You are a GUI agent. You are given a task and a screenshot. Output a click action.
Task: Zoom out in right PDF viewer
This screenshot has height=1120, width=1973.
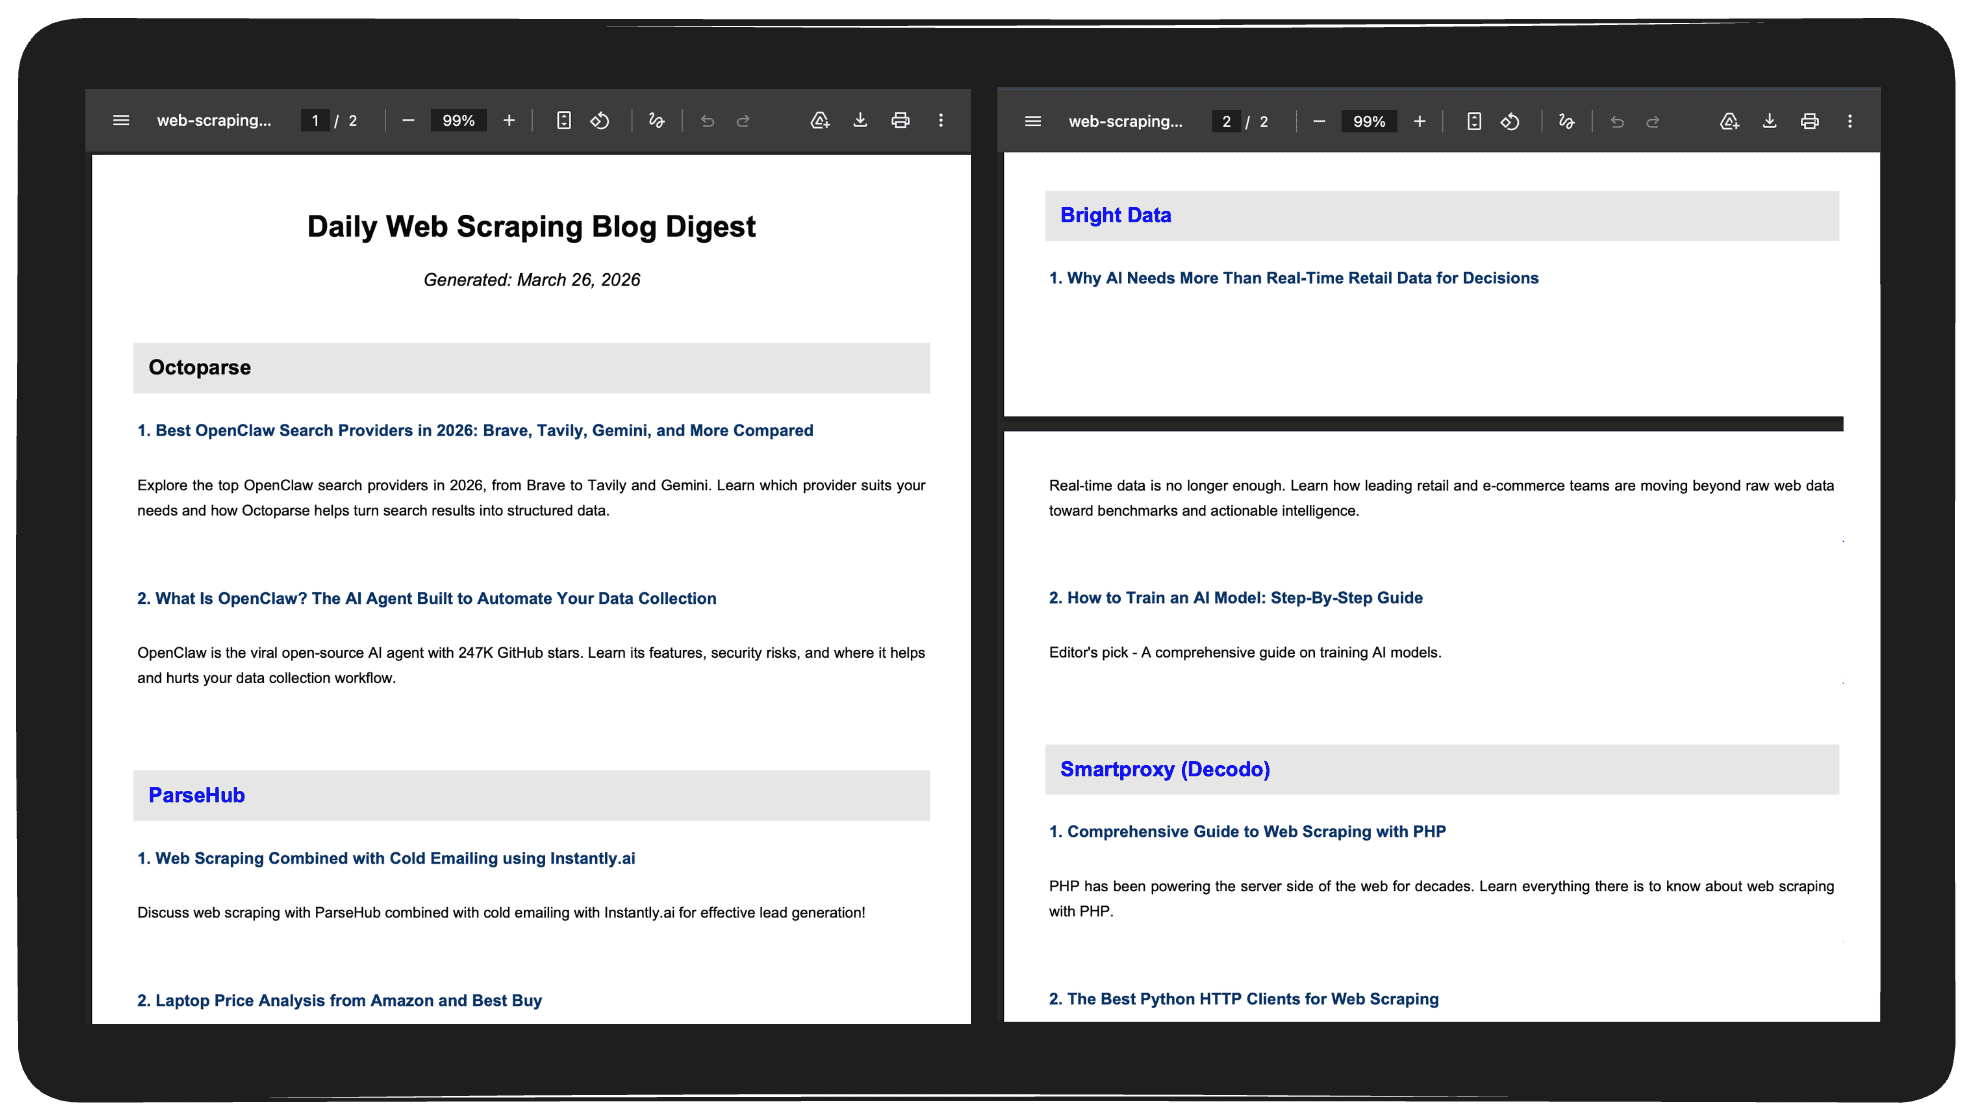[1319, 121]
